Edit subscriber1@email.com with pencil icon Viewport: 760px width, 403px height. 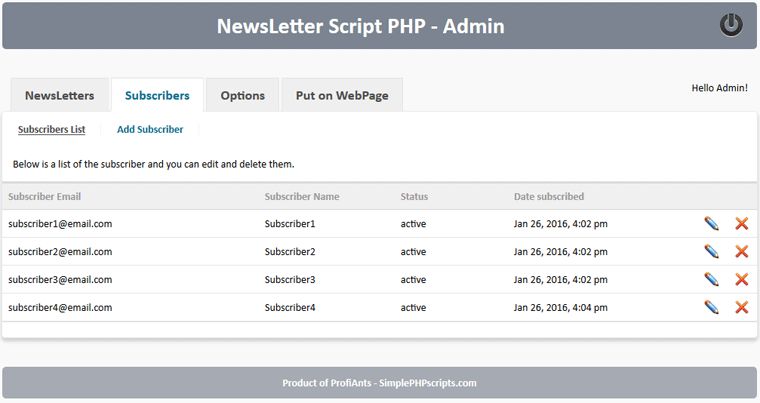tap(712, 224)
